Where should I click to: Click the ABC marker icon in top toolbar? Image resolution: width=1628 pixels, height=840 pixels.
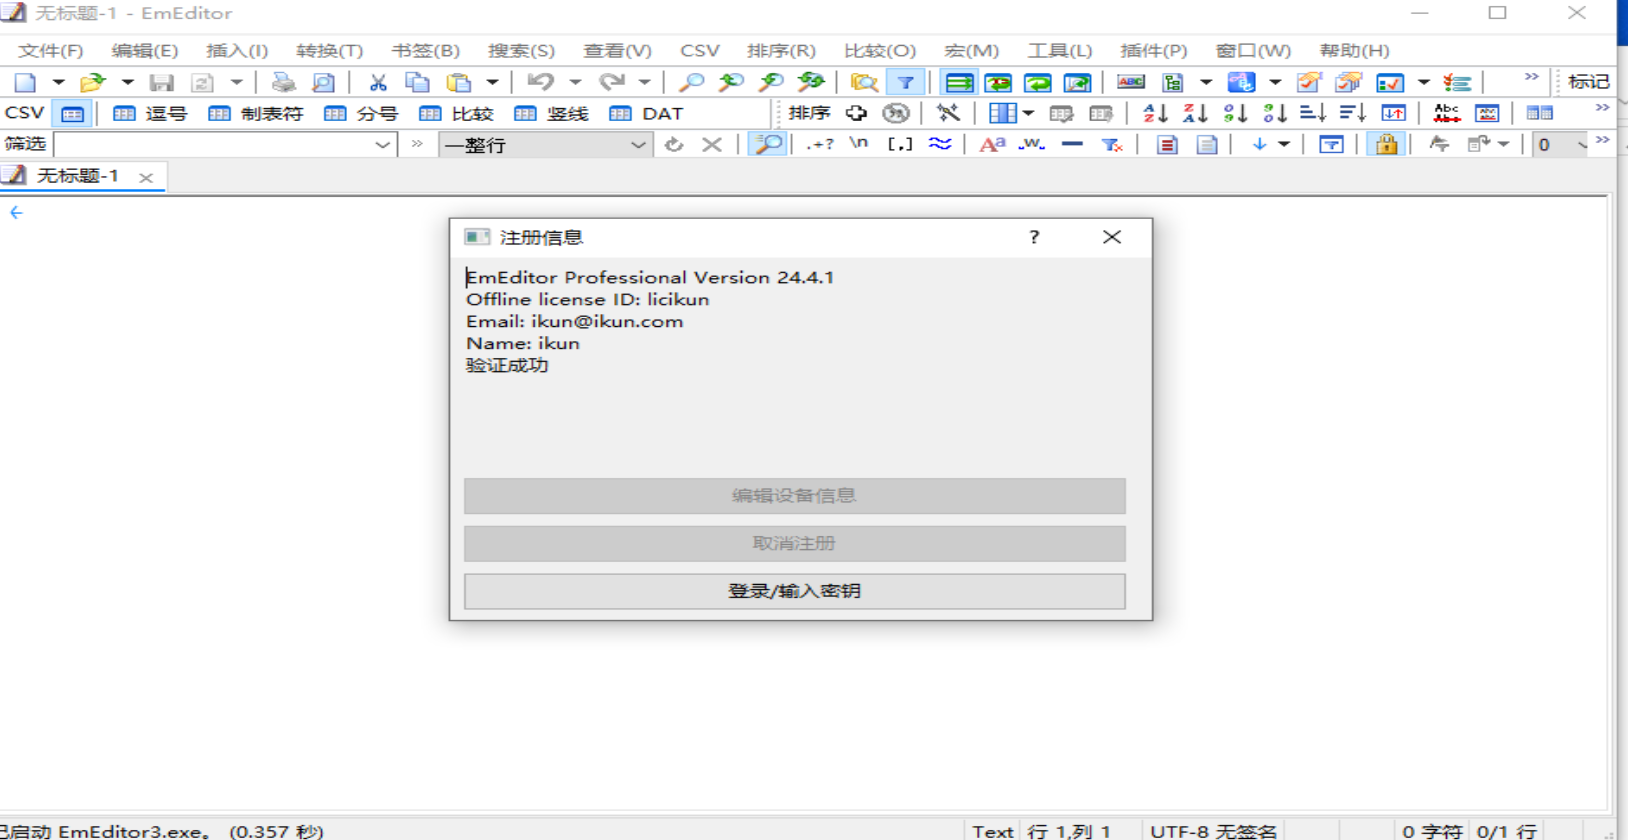click(1131, 82)
